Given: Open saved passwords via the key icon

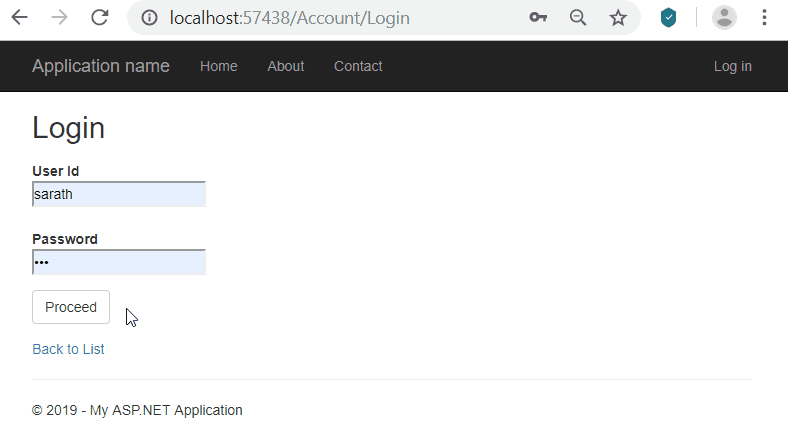Looking at the screenshot, I should 538,18.
